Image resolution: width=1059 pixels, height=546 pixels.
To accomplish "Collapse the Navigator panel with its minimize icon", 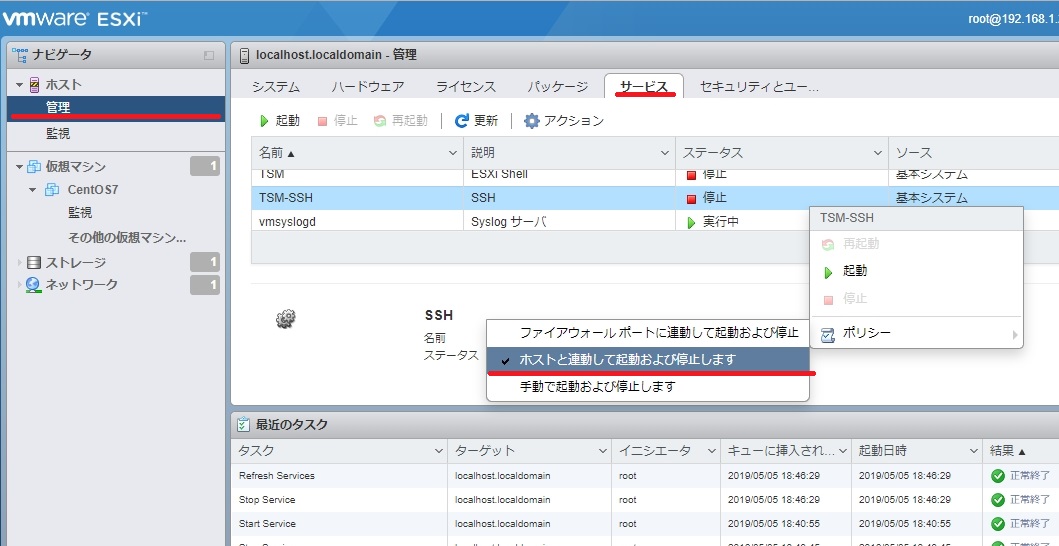I will coord(209,55).
